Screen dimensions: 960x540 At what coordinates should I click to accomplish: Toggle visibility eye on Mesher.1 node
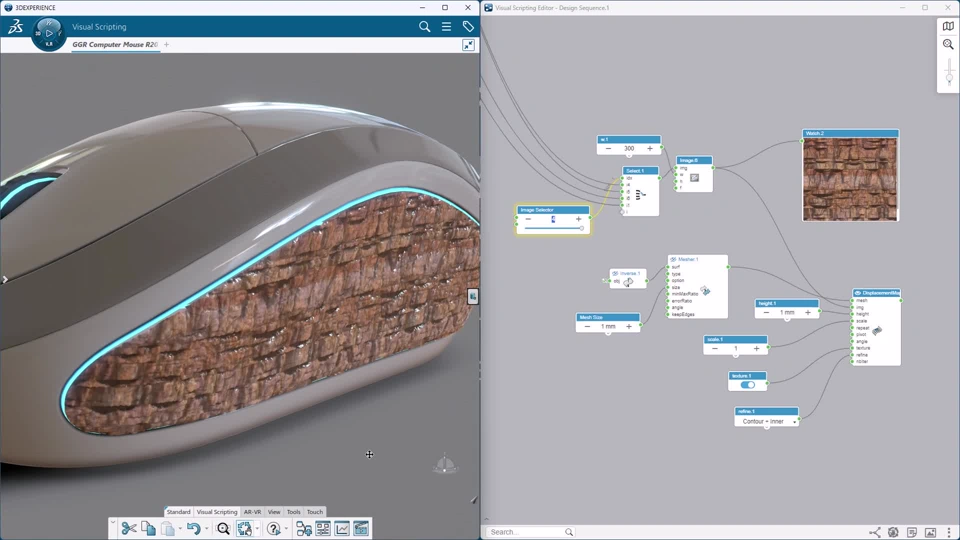tap(674, 260)
